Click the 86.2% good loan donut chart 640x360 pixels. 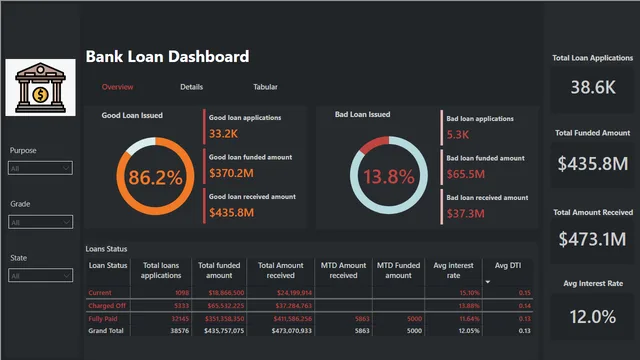[x=155, y=176]
